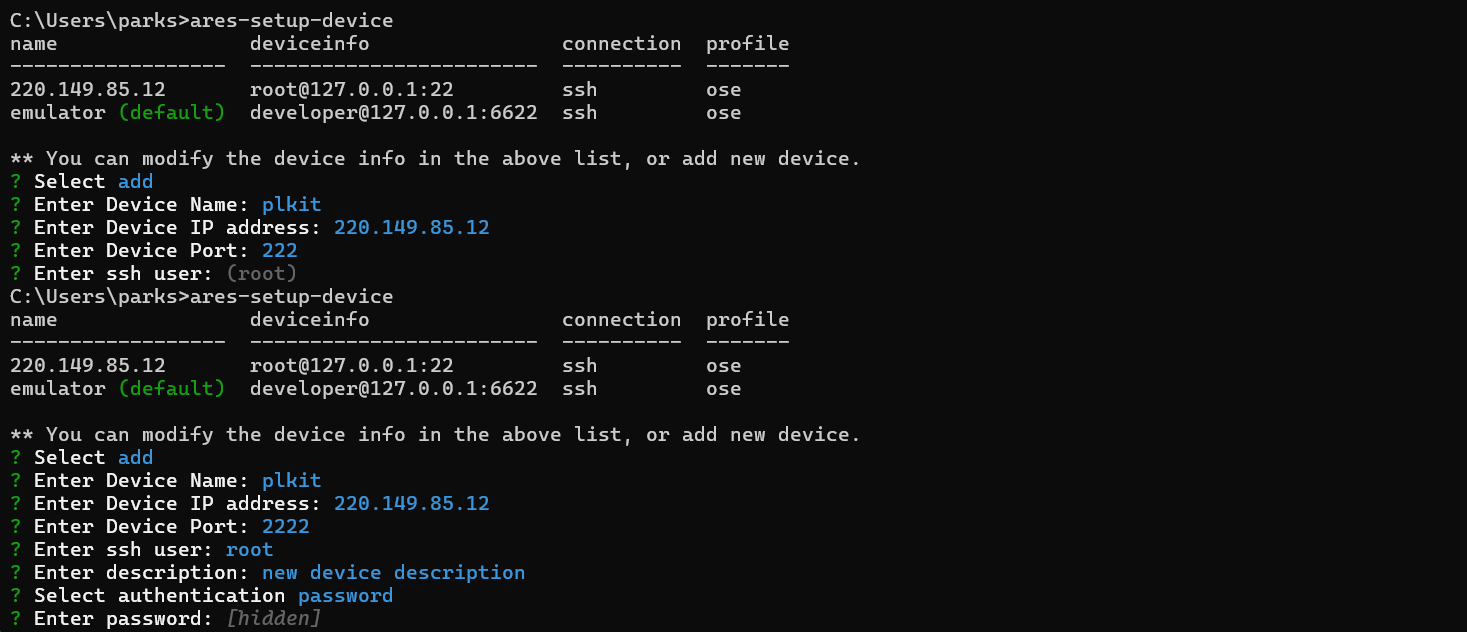
Task: Click the lower 'plkit' device name entry
Action: 291,480
